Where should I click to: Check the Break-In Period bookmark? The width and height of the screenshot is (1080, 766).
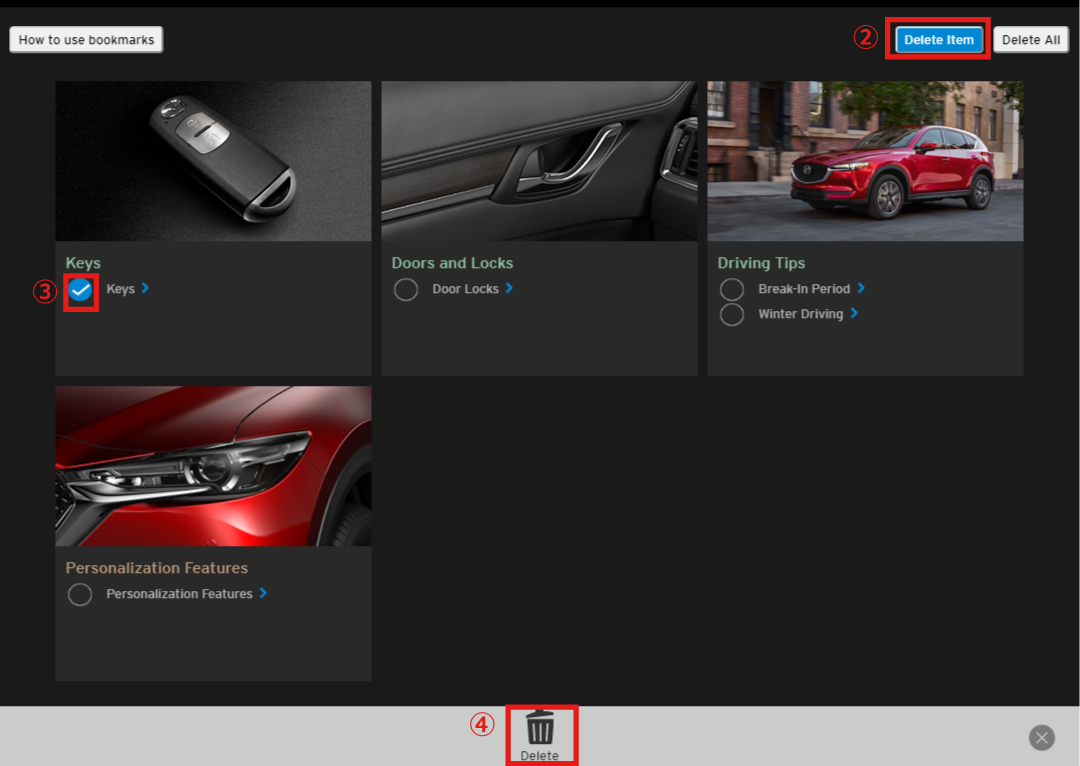732,288
